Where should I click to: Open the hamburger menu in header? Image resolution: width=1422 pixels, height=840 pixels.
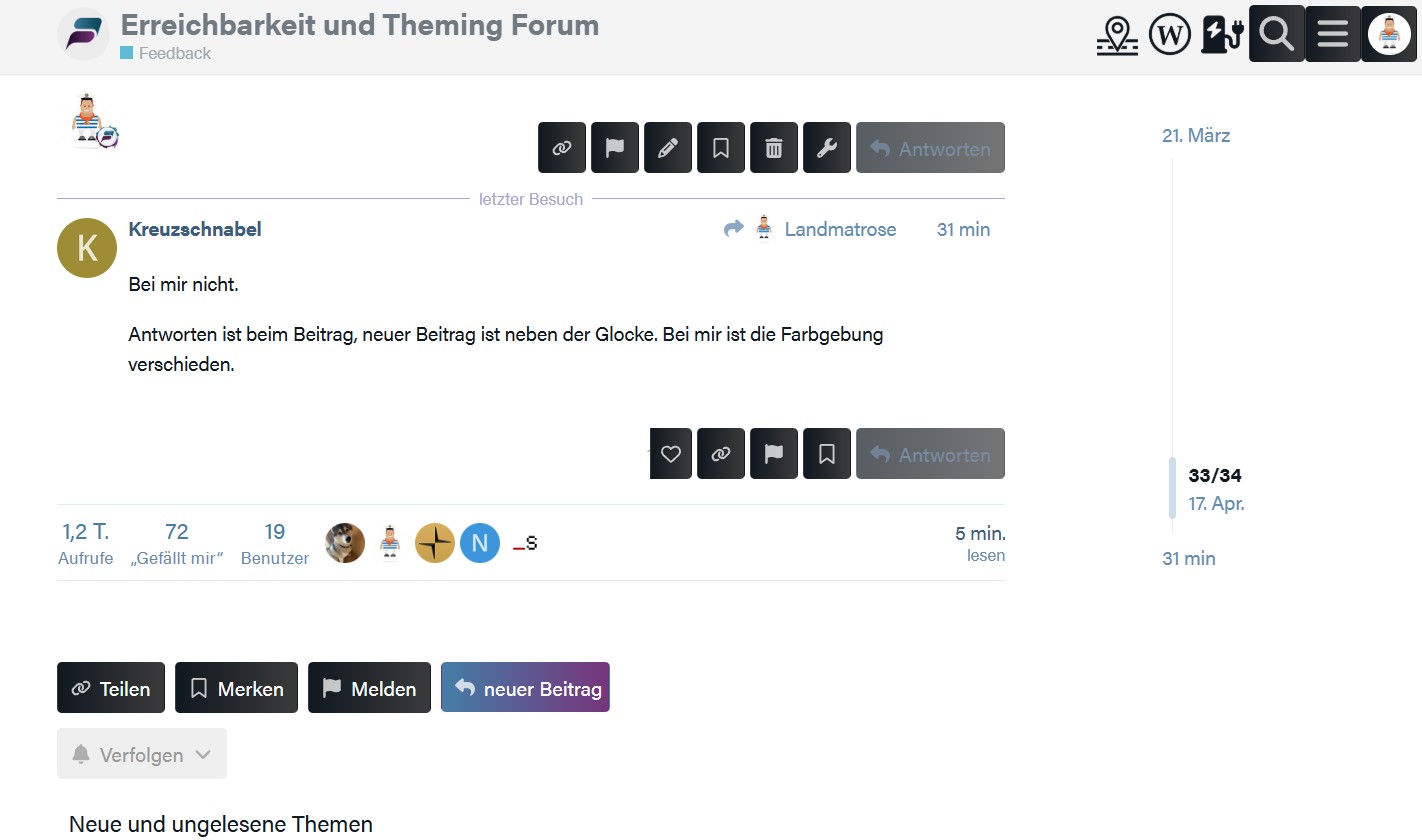[1333, 34]
